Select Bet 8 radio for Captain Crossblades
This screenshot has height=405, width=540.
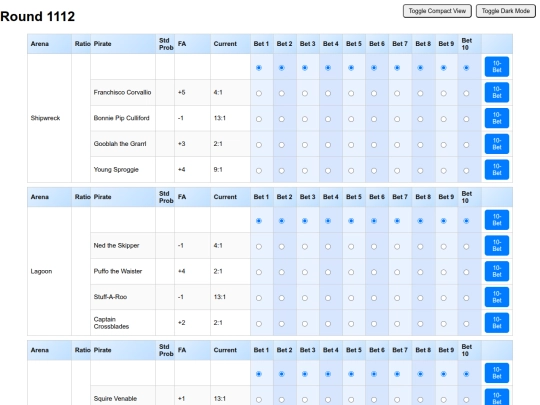420,324
